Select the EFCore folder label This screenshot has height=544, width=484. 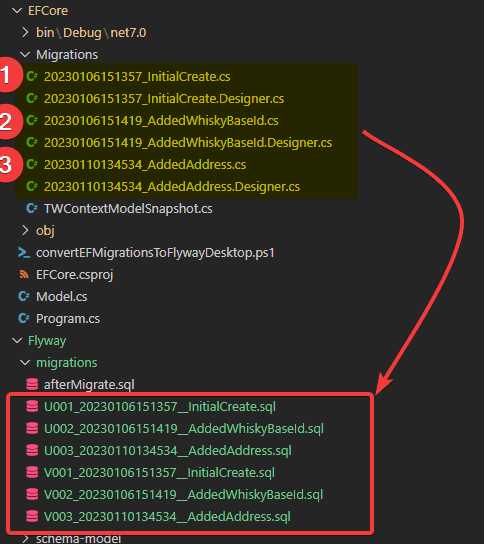pos(48,11)
